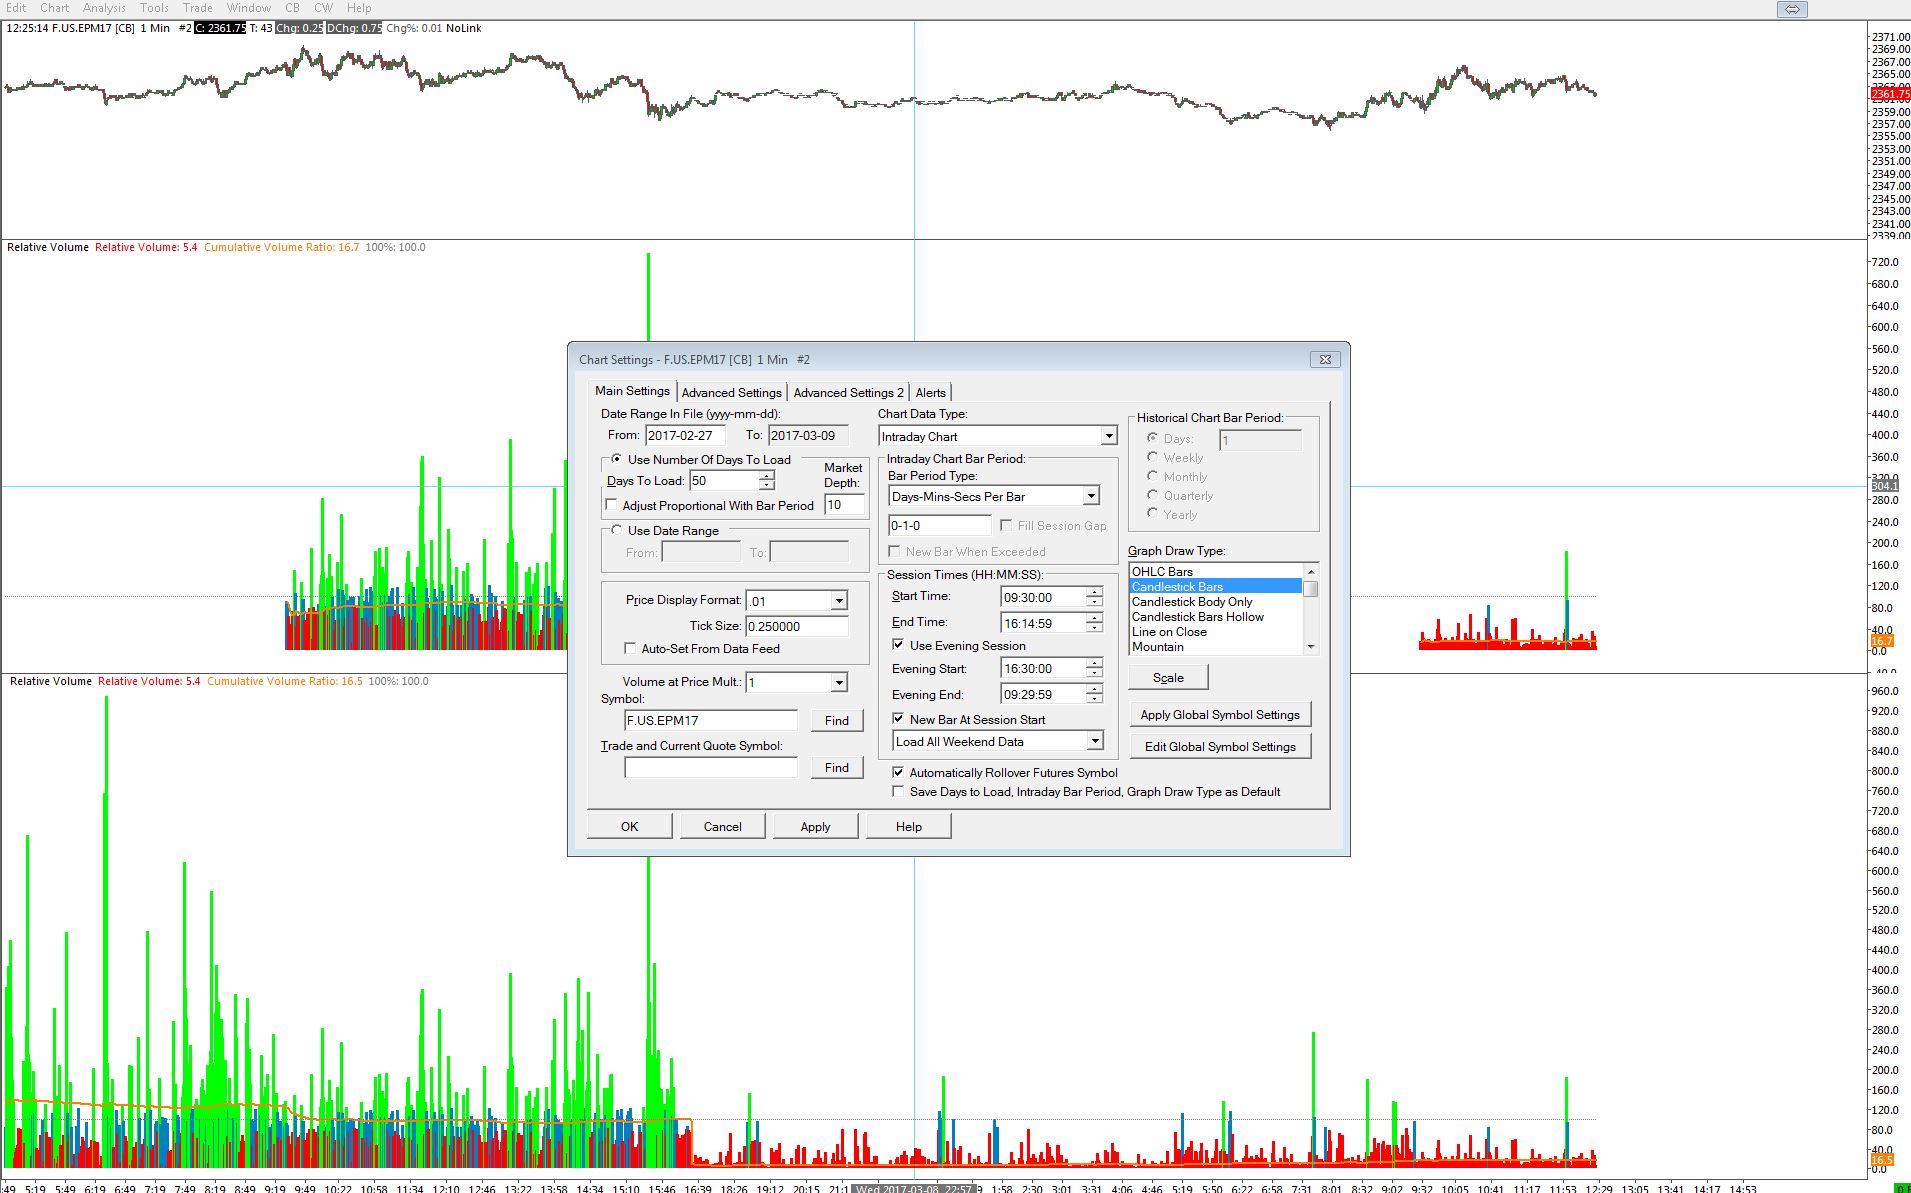This screenshot has width=1911, height=1193.
Task: Decrease the Start Time using down spinner
Action: 1095,602
